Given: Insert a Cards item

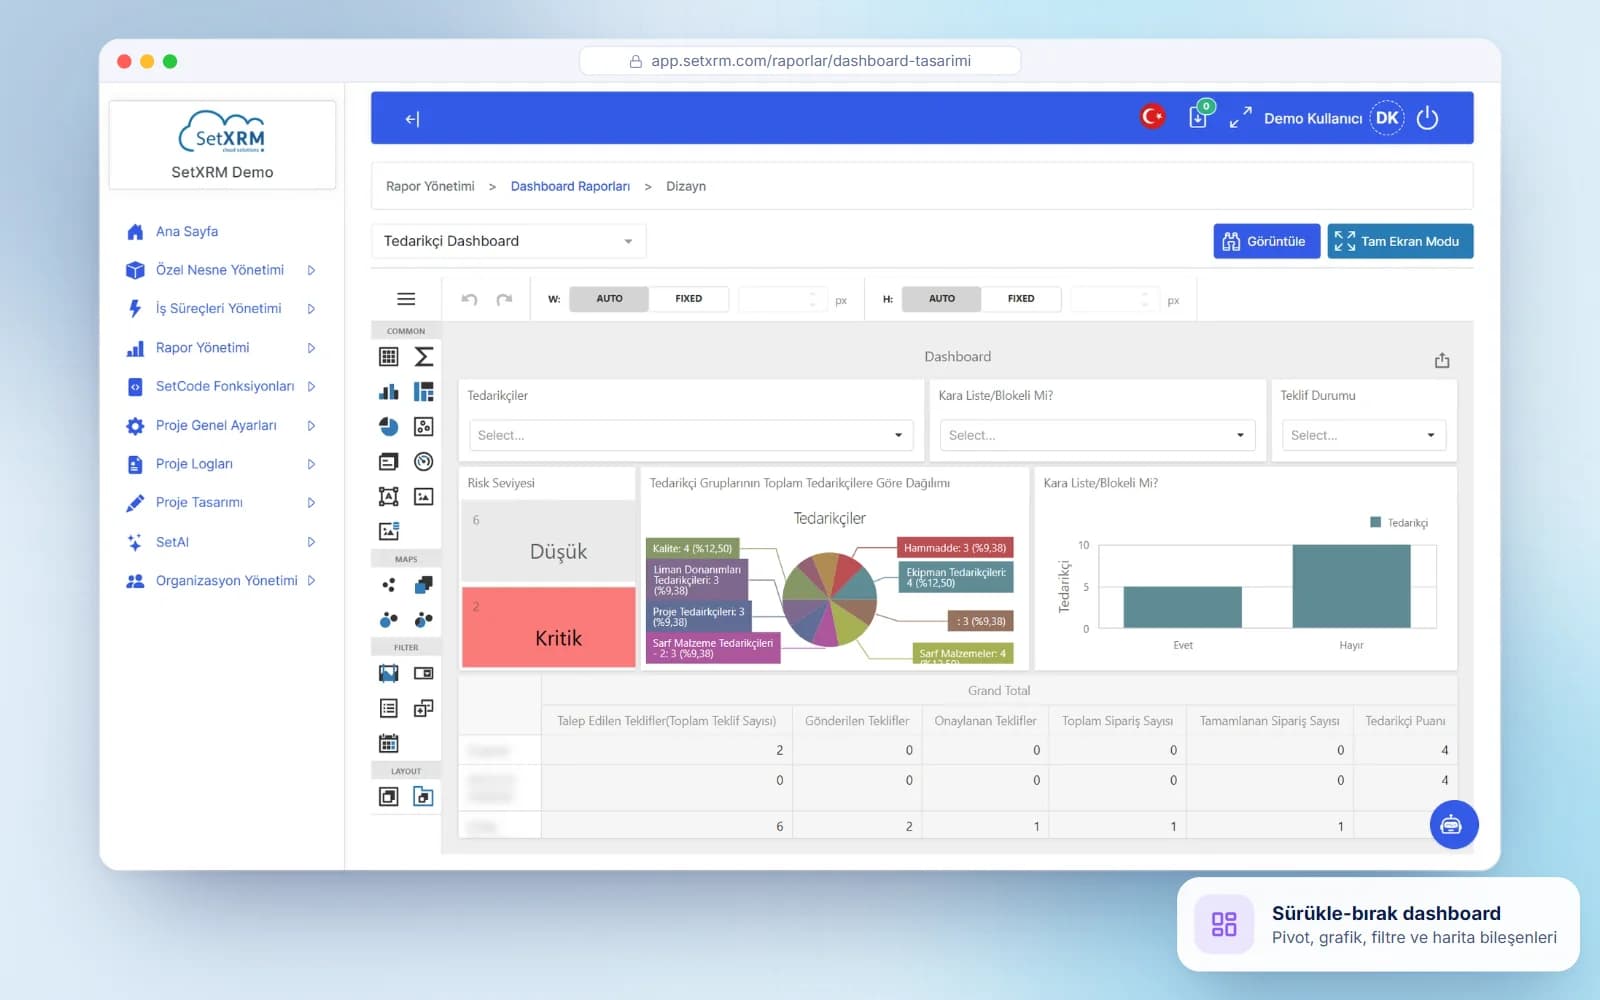Looking at the screenshot, I should [389, 461].
